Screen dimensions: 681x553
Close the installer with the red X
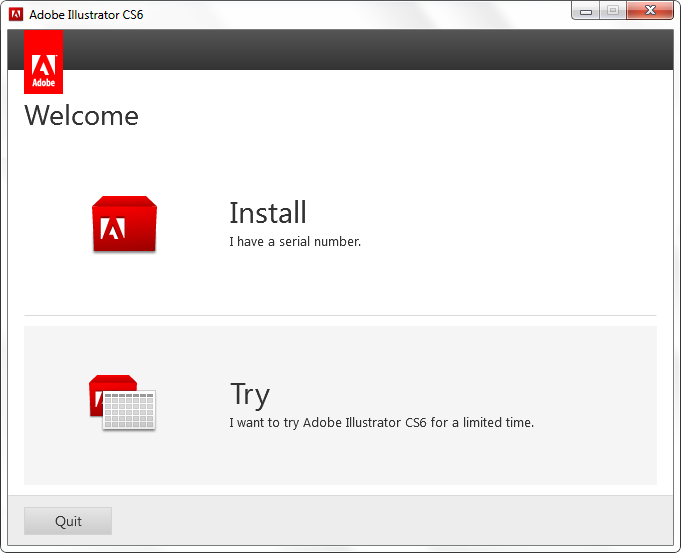point(649,11)
